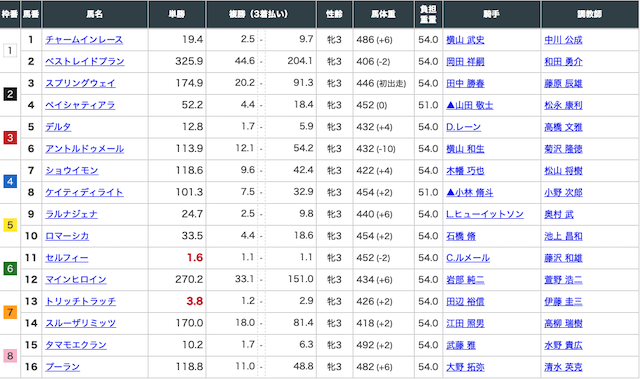Open trainer link 高柳 瑞樹
This screenshot has width=640, height=379.
(x=563, y=324)
